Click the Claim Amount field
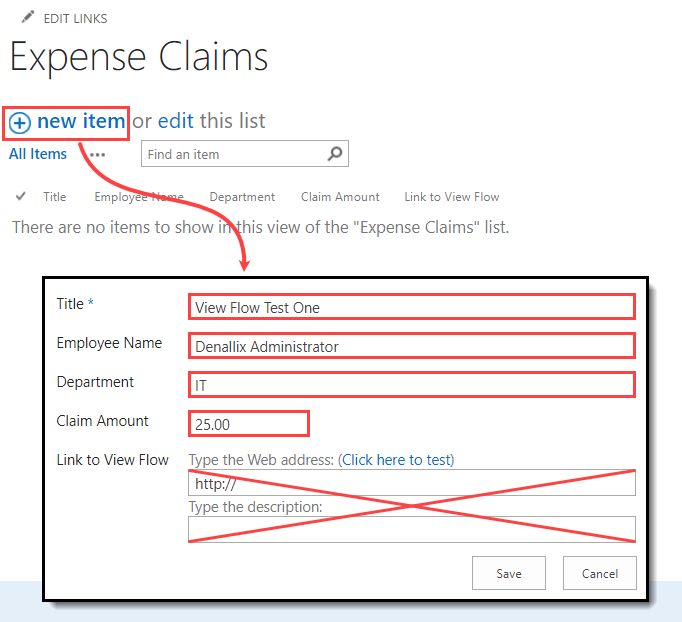Image resolution: width=682 pixels, height=622 pixels. click(x=248, y=424)
